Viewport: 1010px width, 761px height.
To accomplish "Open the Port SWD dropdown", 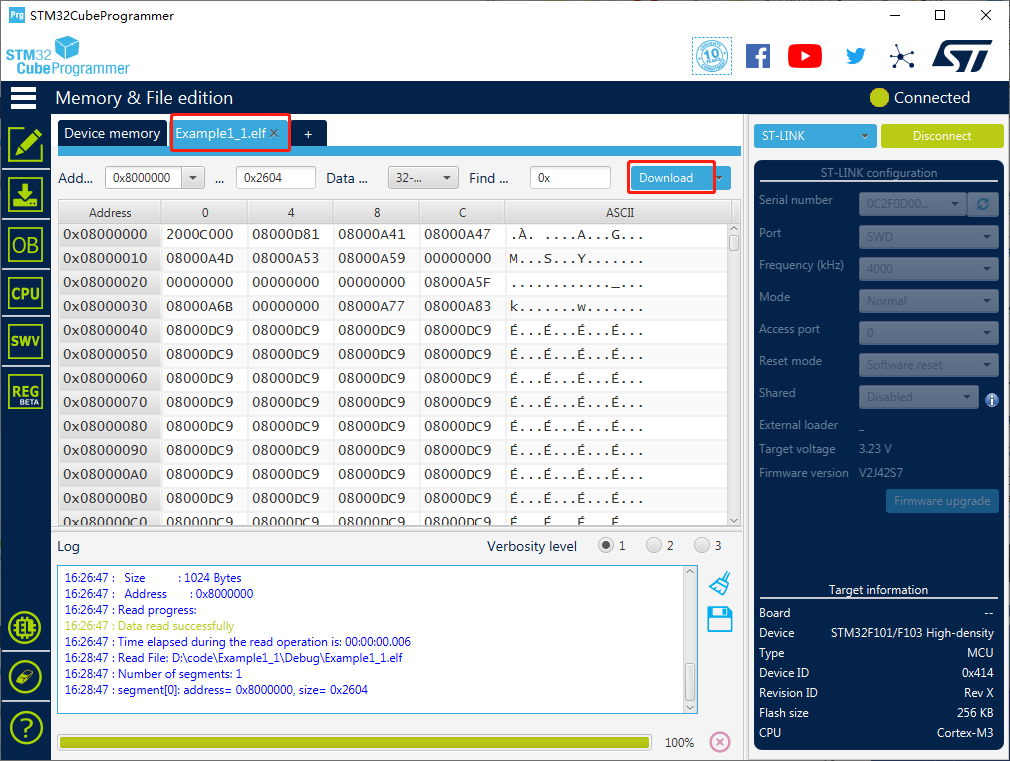I will coord(928,236).
